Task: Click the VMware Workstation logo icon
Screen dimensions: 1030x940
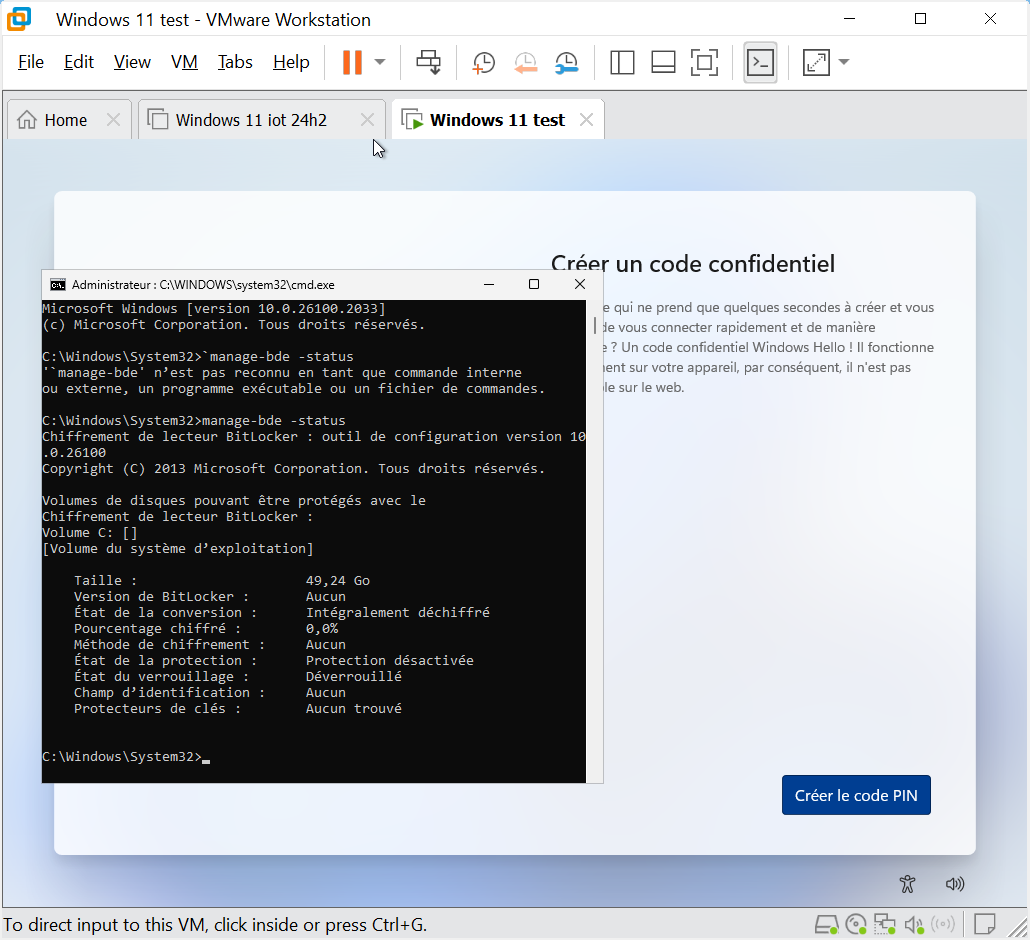Action: coord(19,19)
